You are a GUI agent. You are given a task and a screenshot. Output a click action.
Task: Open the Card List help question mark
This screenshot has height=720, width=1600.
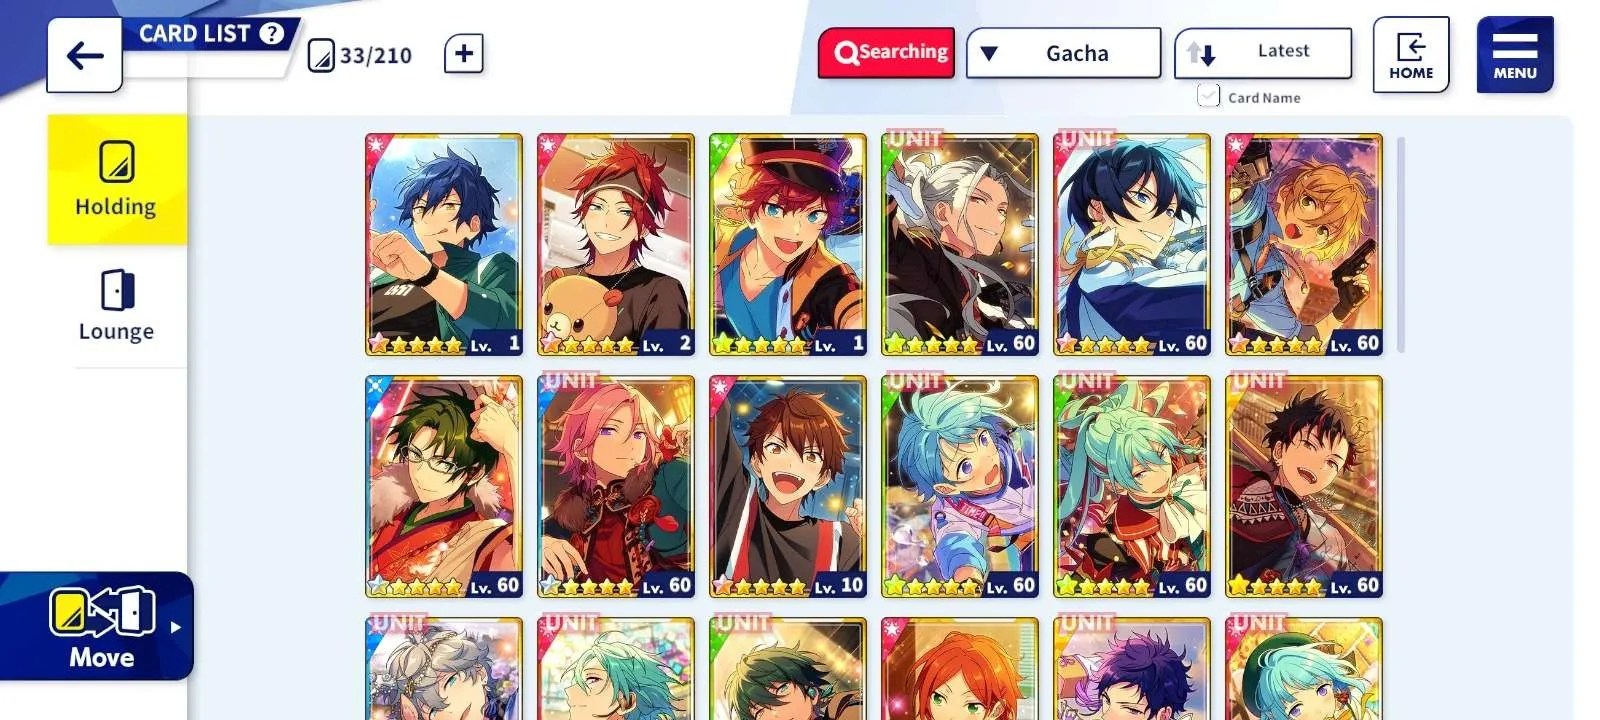click(271, 33)
